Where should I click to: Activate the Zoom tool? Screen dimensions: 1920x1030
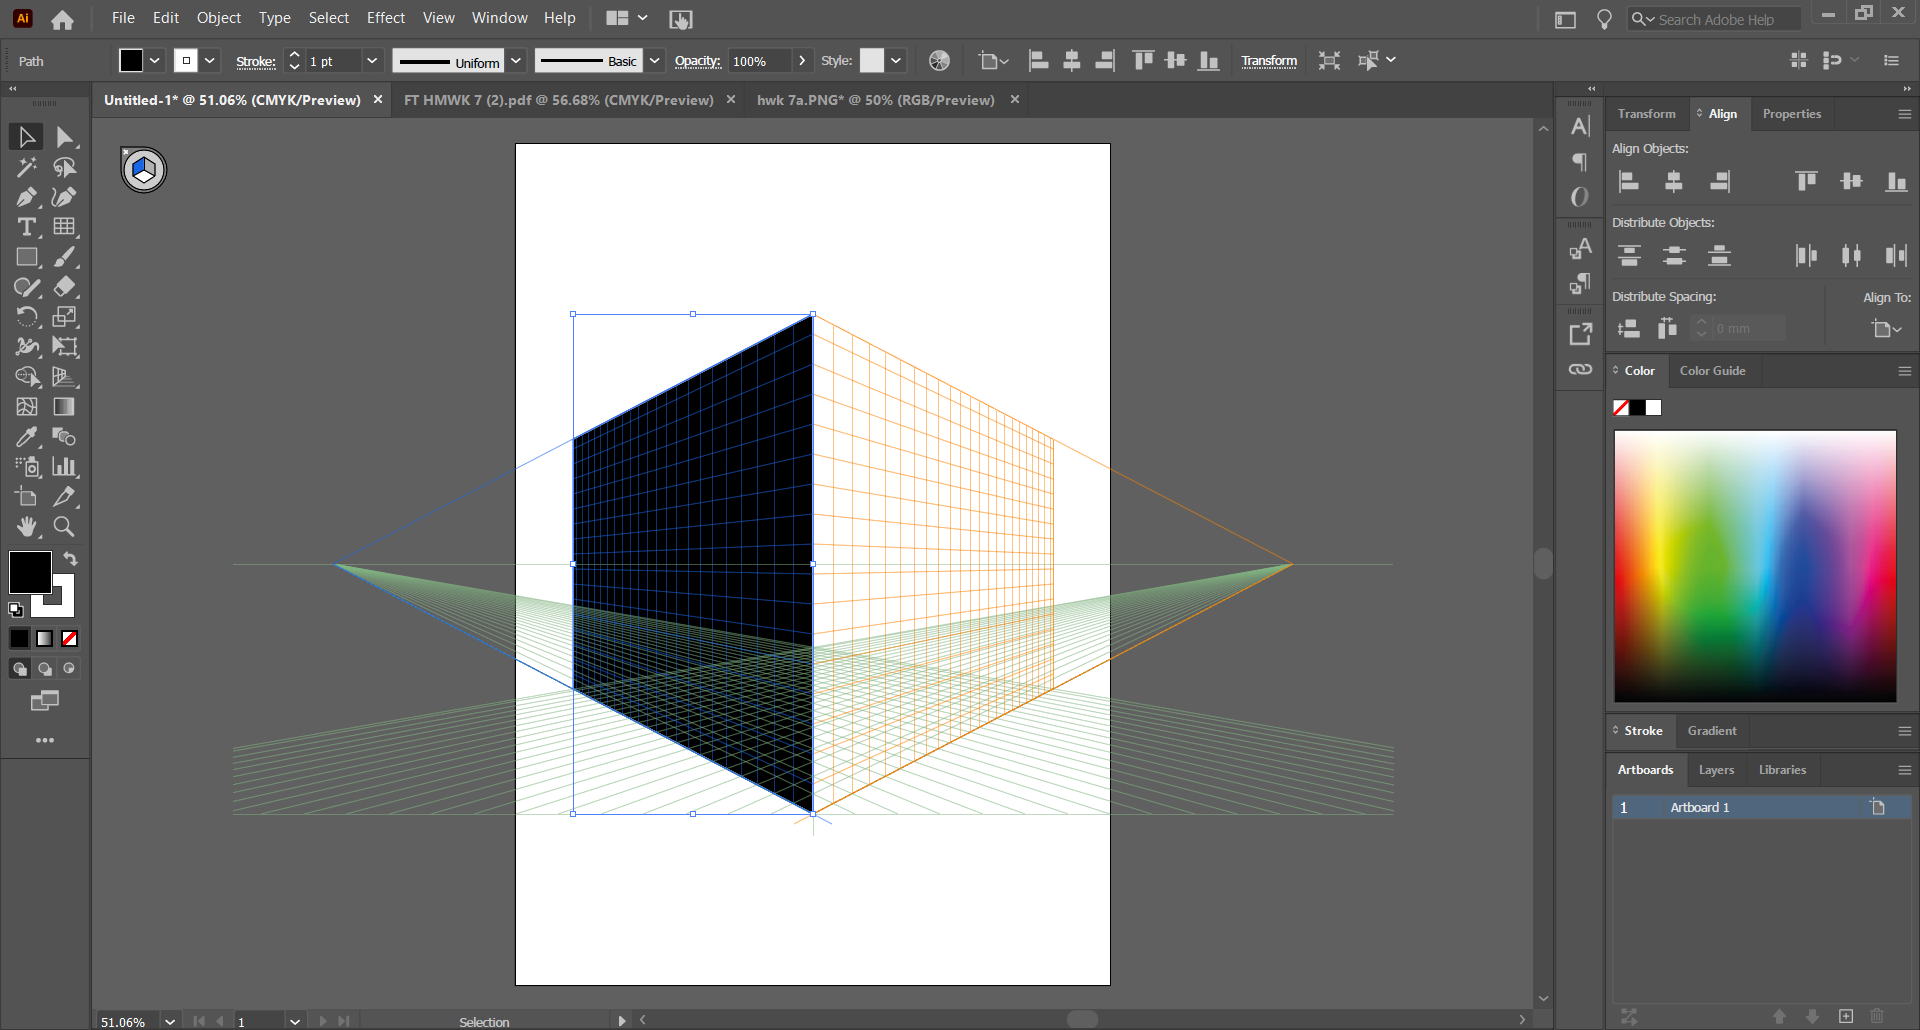tap(63, 527)
